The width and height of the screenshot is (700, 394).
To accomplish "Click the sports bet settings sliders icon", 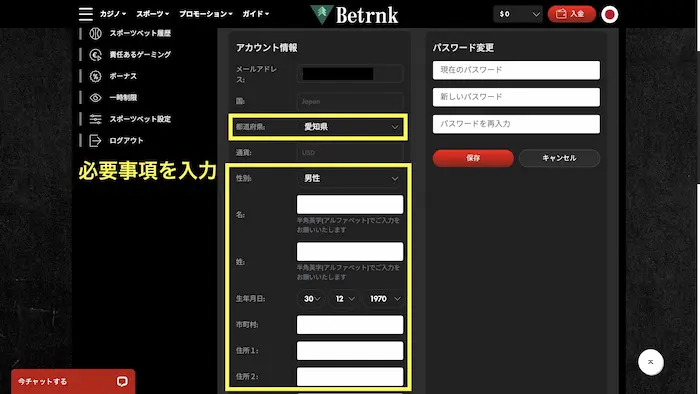I will [x=95, y=119].
